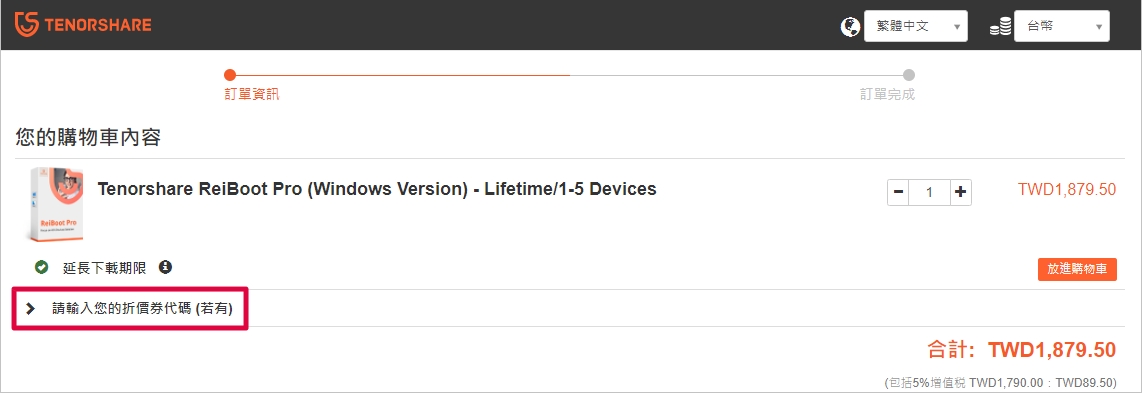Image resolution: width=1142 pixels, height=393 pixels.
Task: Click the TENORSHARE brand text
Action: [98, 25]
